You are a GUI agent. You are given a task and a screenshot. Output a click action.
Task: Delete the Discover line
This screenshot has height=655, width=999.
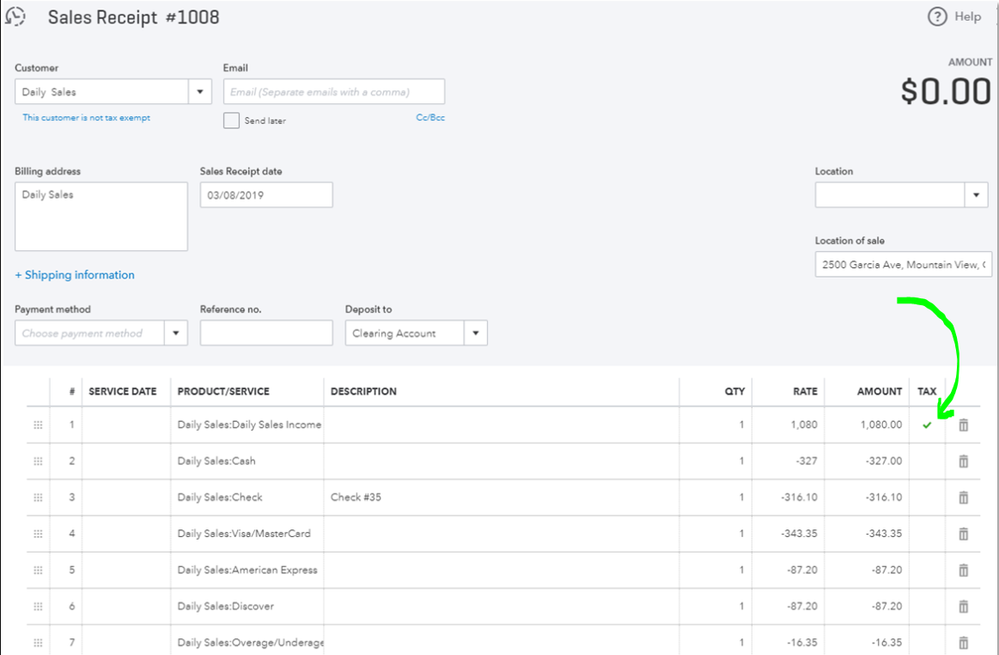pyautogui.click(x=963, y=607)
